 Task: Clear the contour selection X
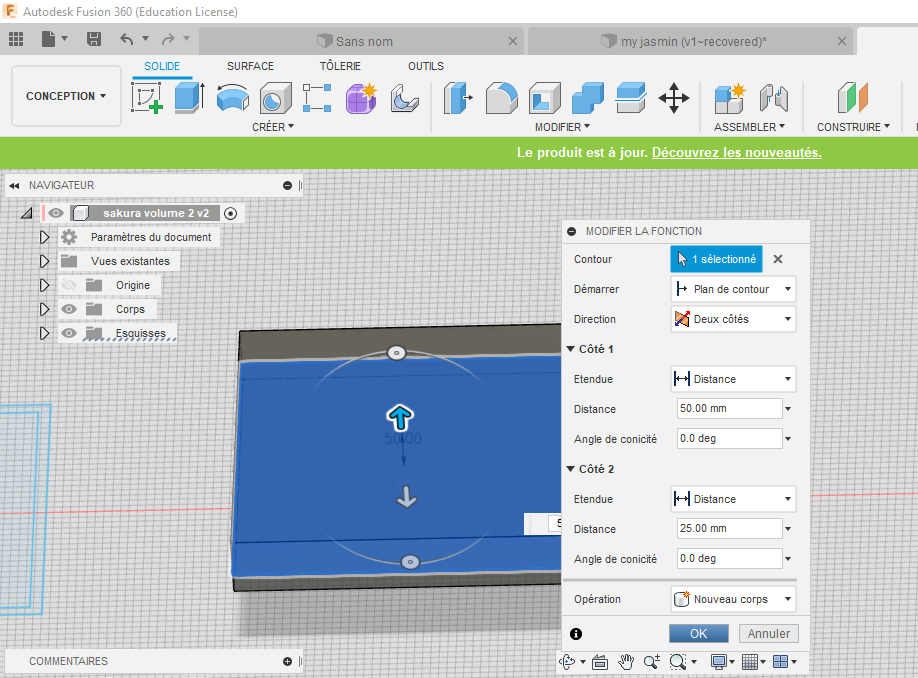coord(777,259)
